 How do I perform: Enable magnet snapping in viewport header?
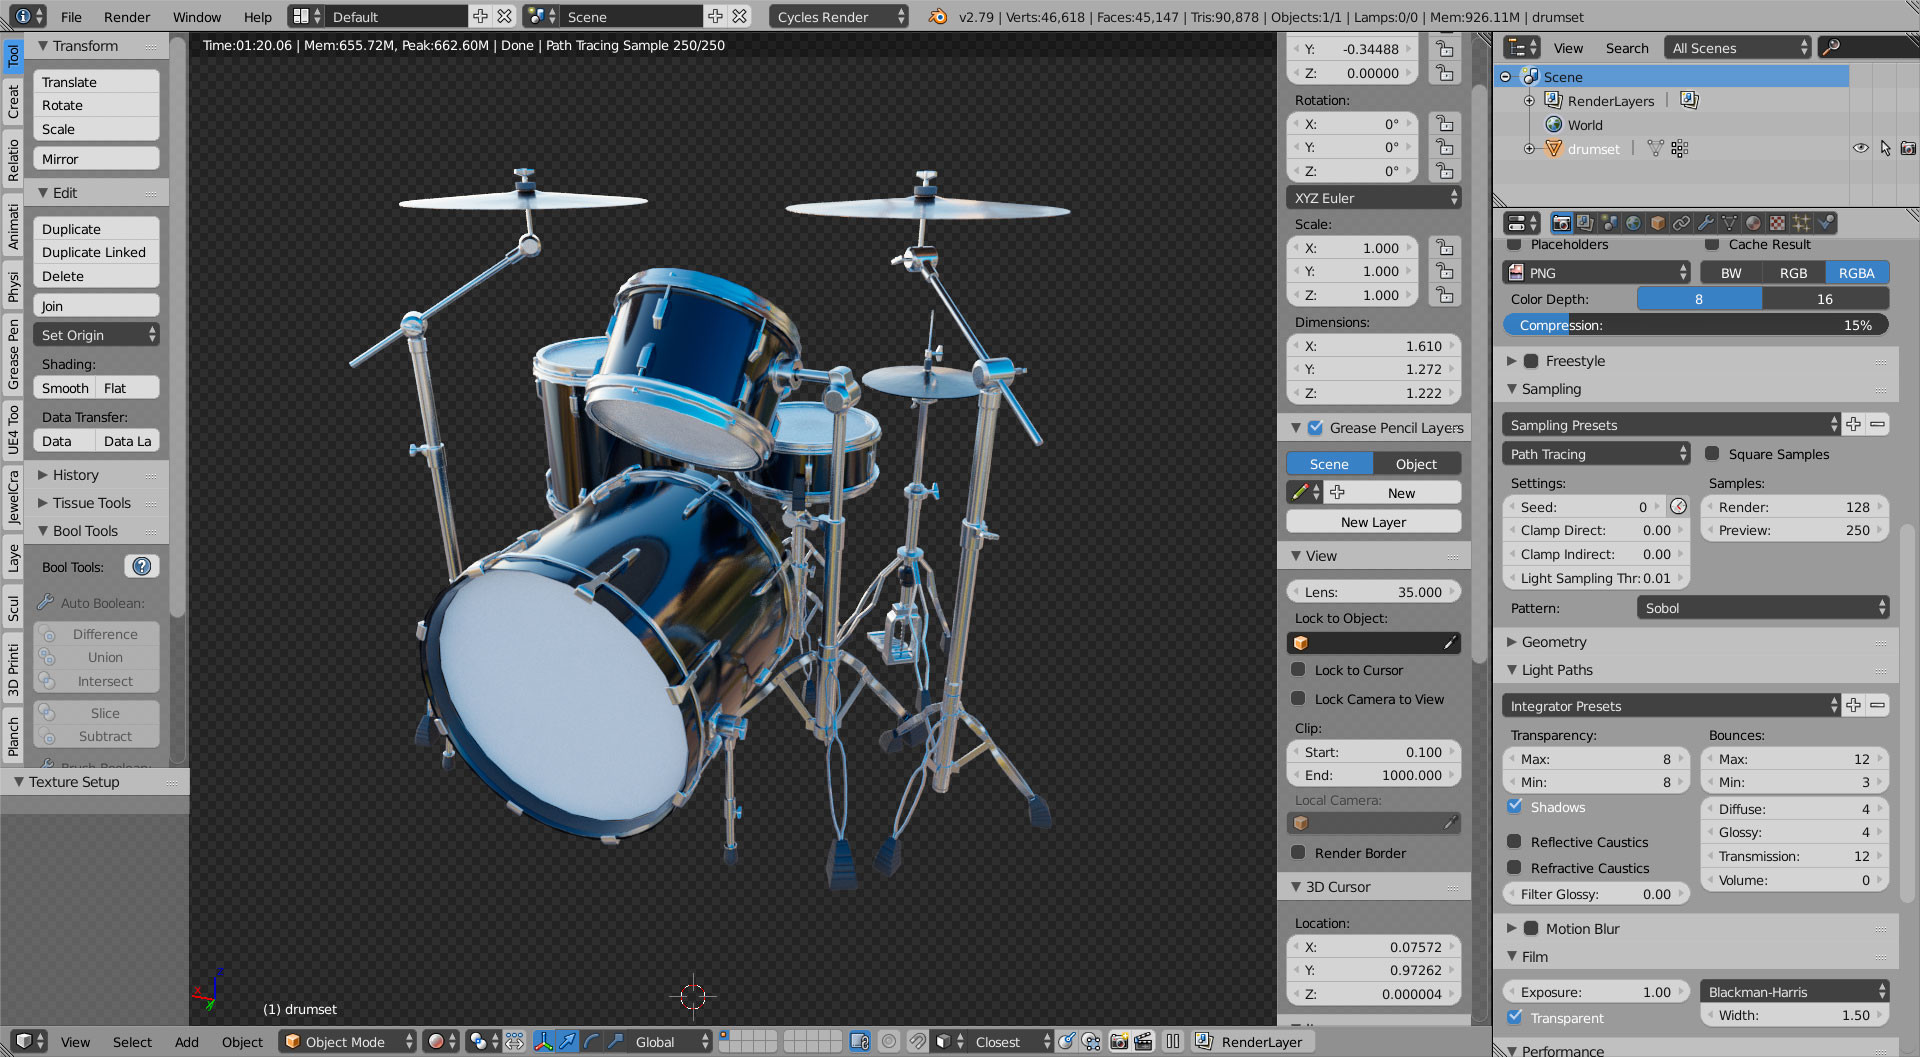pos(917,1041)
